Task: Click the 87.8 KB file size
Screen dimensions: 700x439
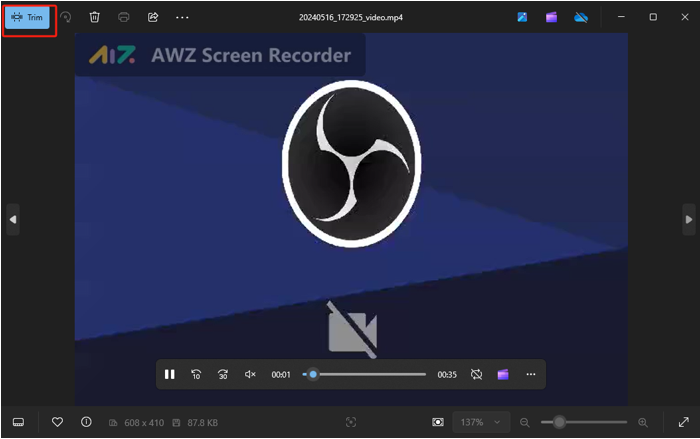Action: click(x=202, y=422)
